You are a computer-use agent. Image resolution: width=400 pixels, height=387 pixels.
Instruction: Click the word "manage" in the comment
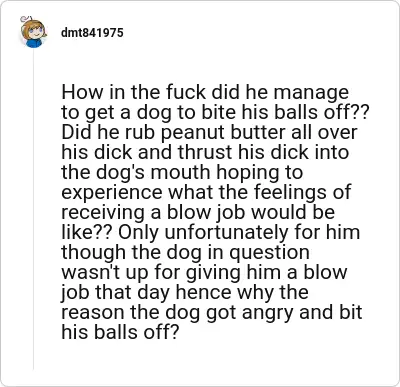(311, 93)
